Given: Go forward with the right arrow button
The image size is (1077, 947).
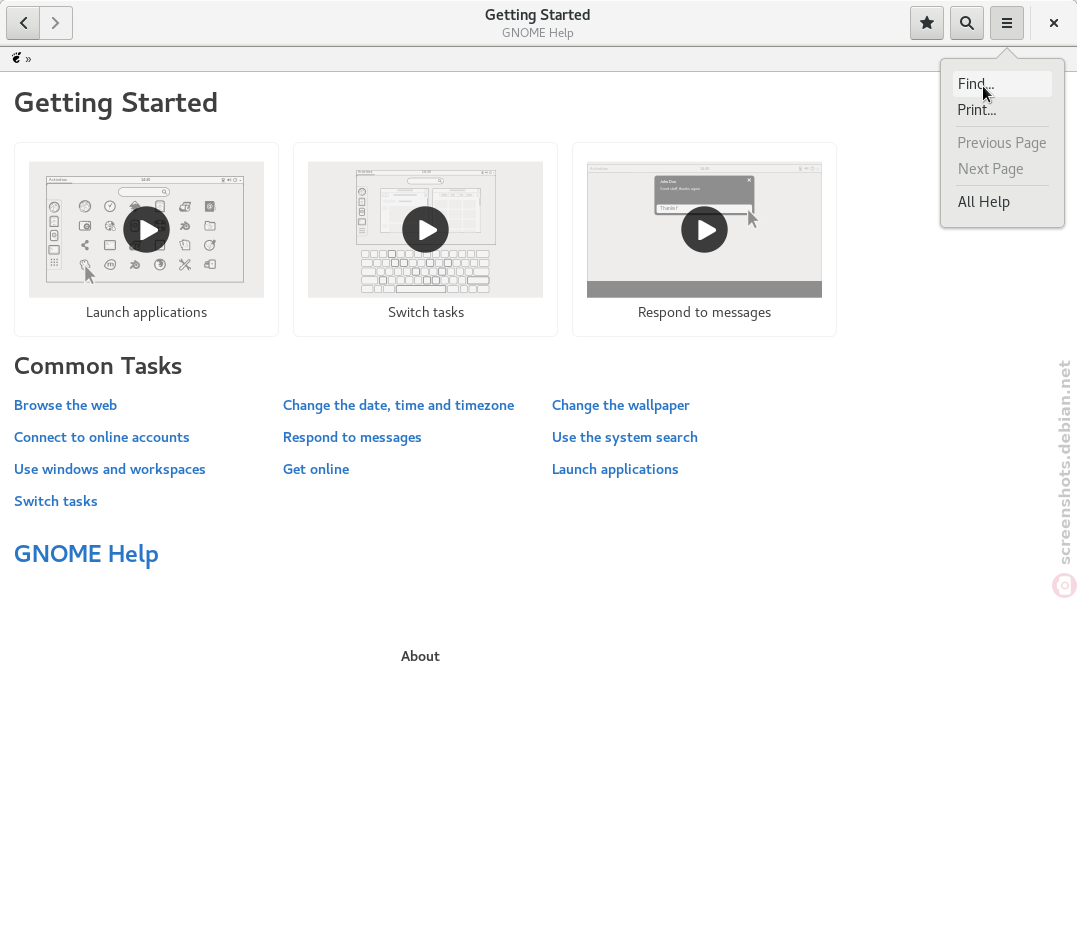Looking at the screenshot, I should 56,23.
